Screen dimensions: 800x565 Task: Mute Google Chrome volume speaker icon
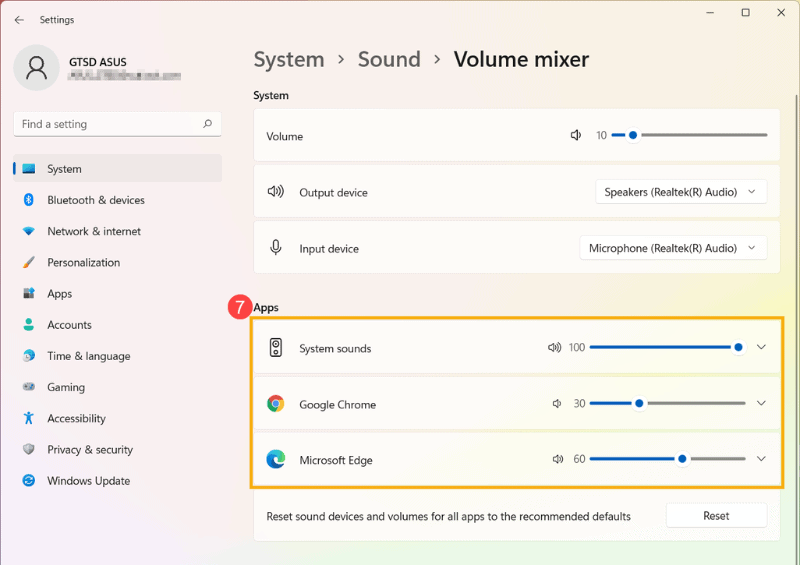[557, 404]
